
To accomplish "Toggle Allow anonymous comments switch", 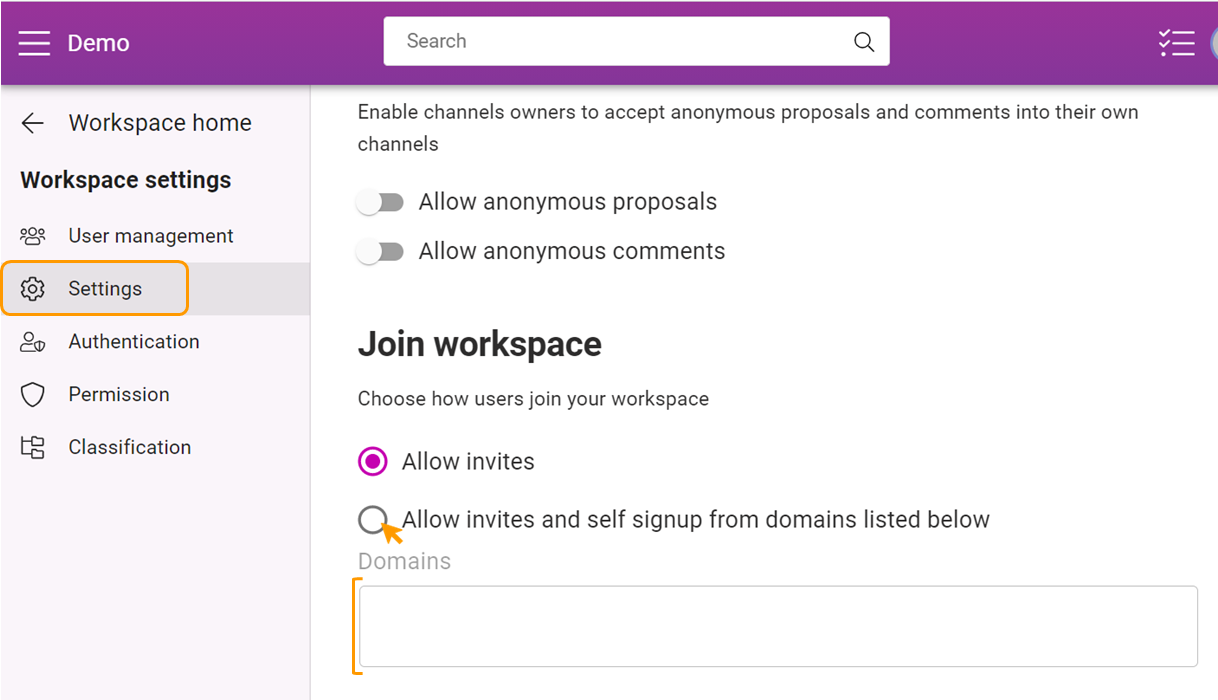I will click(381, 252).
